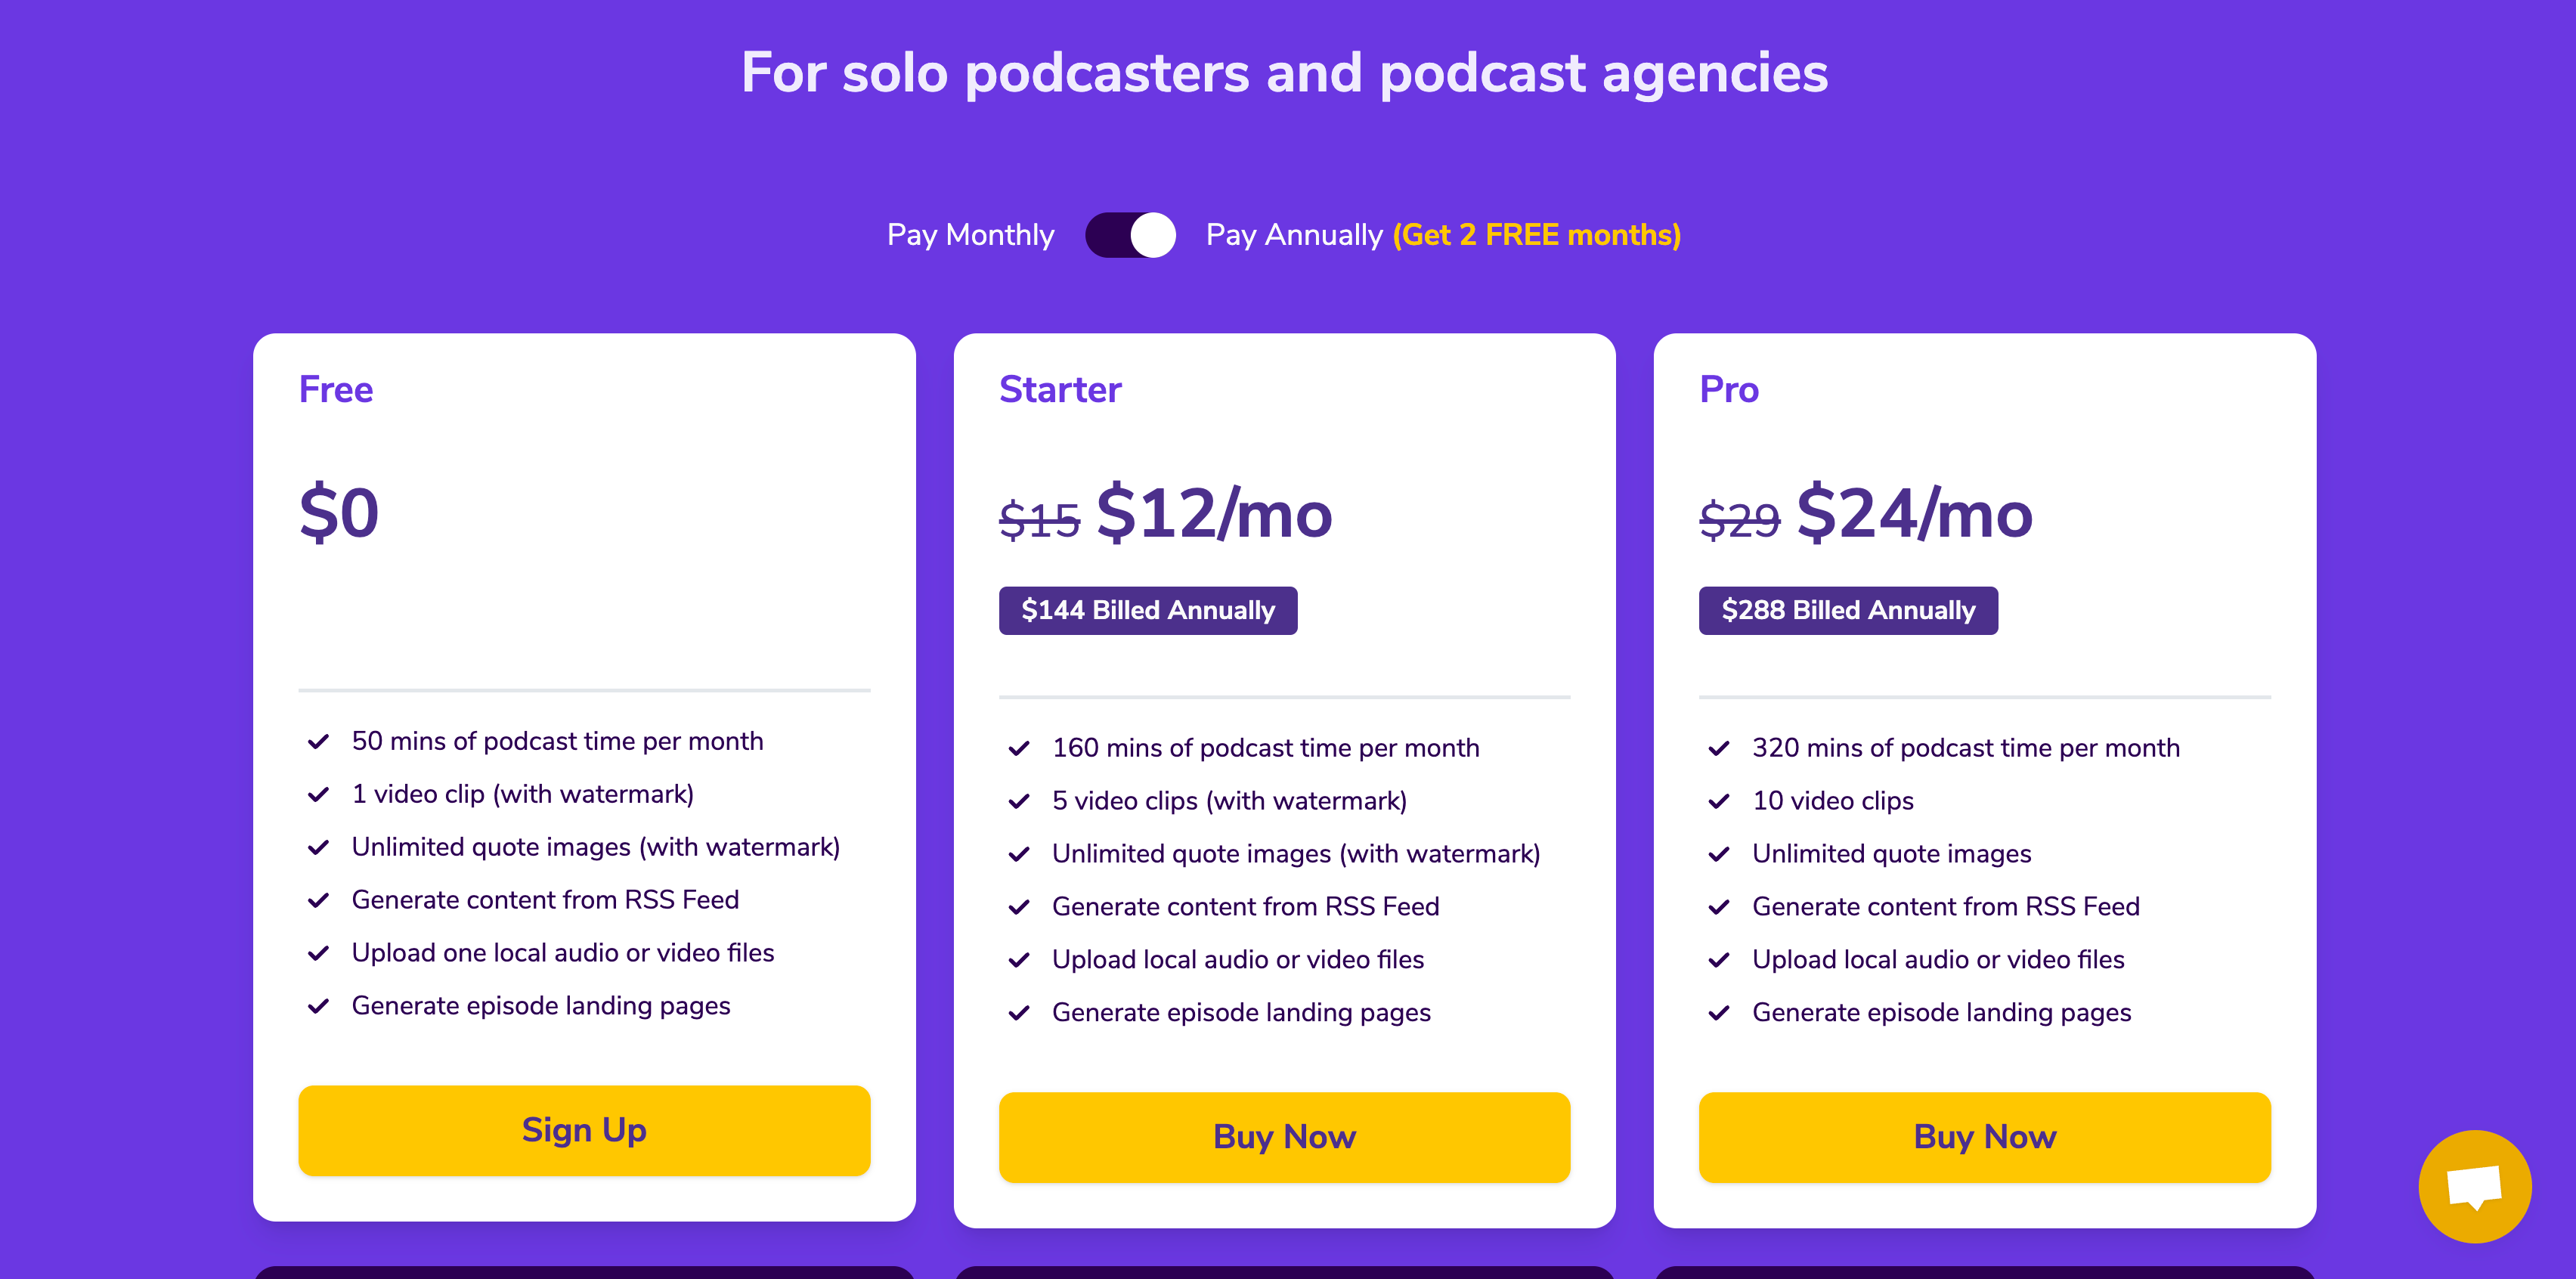Screen dimensions: 2576x1279
Task: Click the '$144 Billed Annually' badge
Action: (x=1147, y=610)
